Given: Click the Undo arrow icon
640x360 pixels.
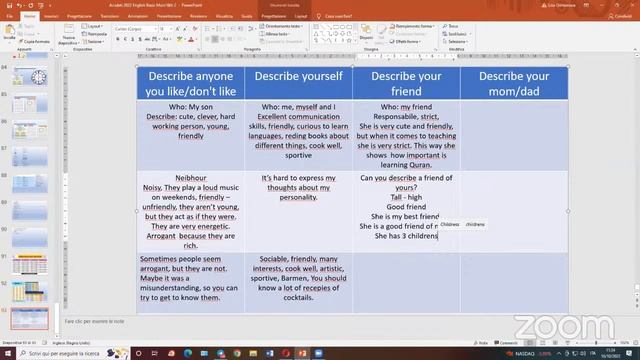Looking at the screenshot, I should 19,5.
